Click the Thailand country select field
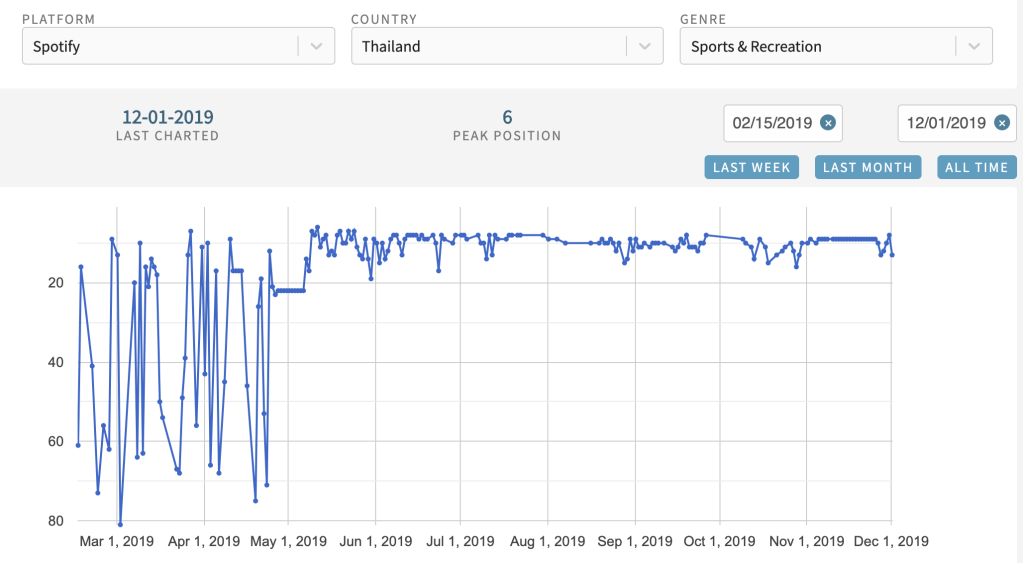This screenshot has height=563, width=1023. point(488,46)
